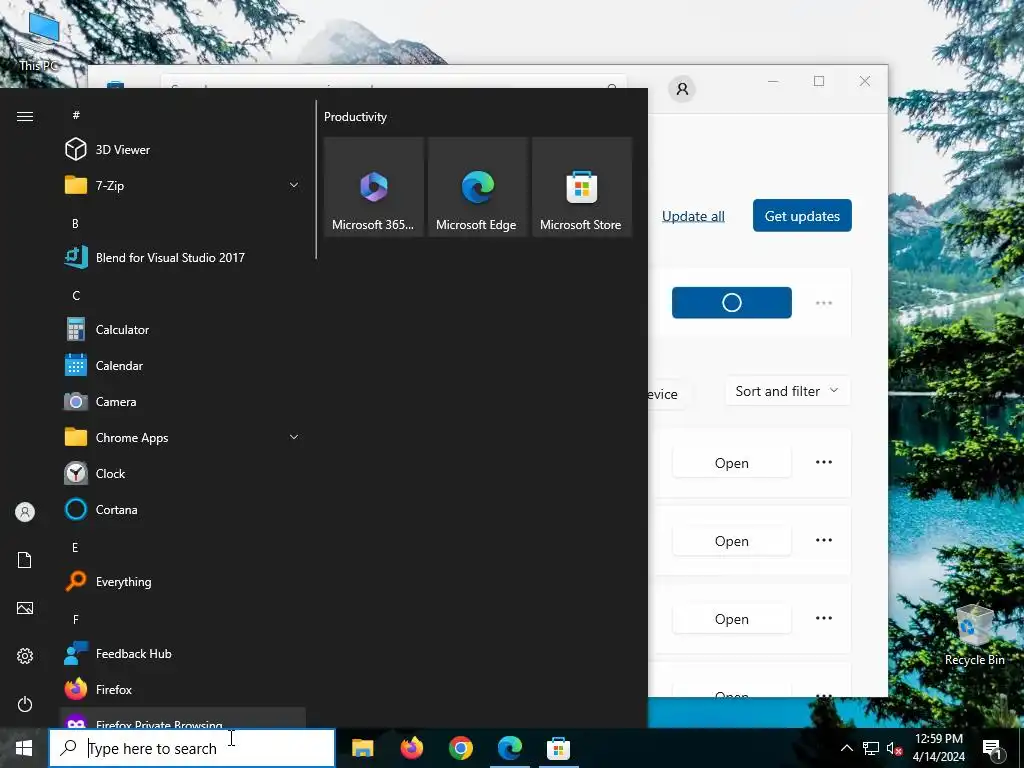Open File Explorer from the taskbar
This screenshot has width=1024, height=768.
coord(362,748)
